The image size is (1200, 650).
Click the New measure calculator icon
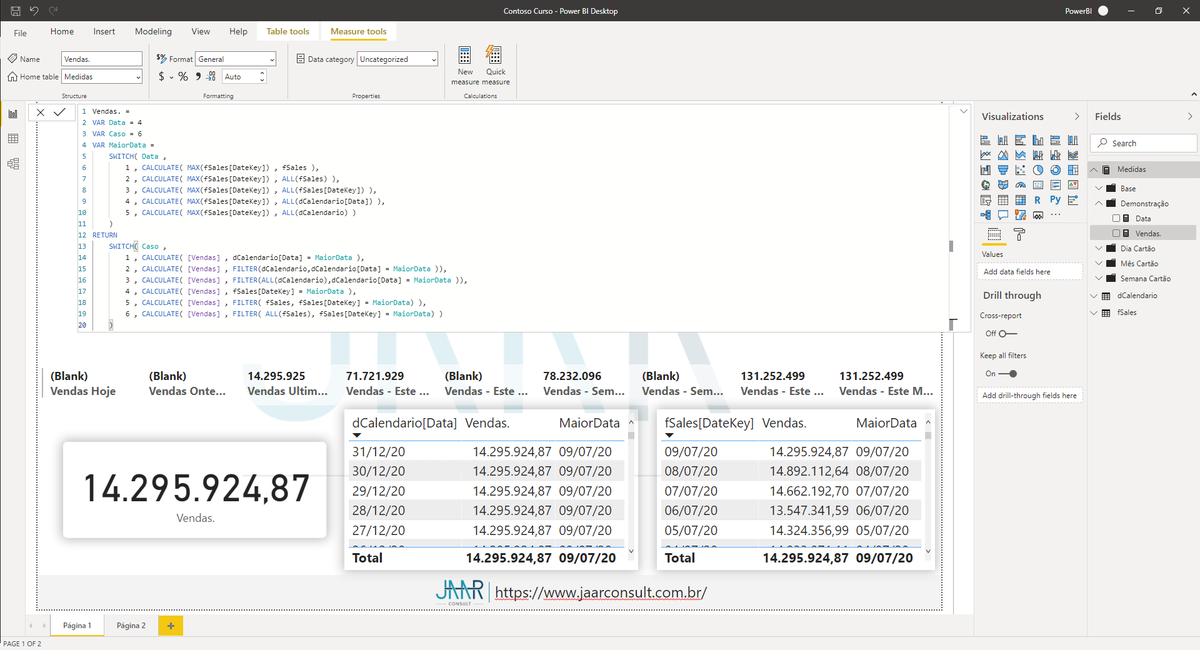(x=463, y=62)
